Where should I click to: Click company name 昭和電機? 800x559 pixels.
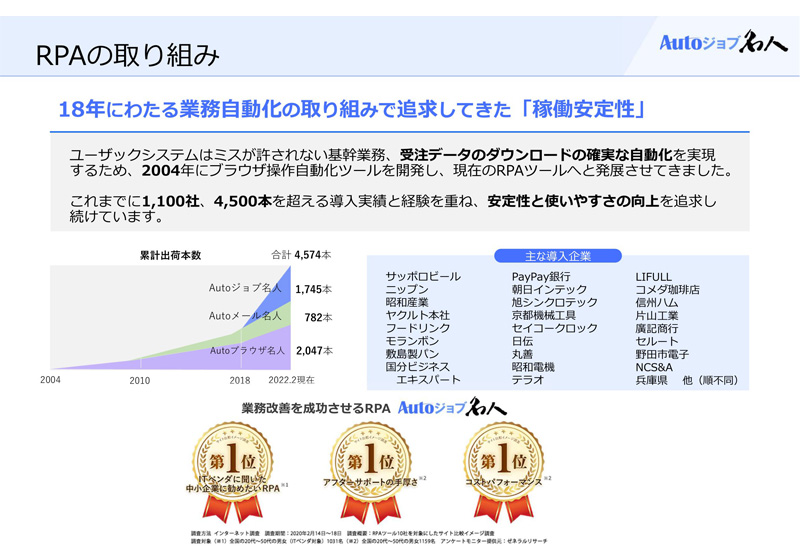(x=533, y=367)
